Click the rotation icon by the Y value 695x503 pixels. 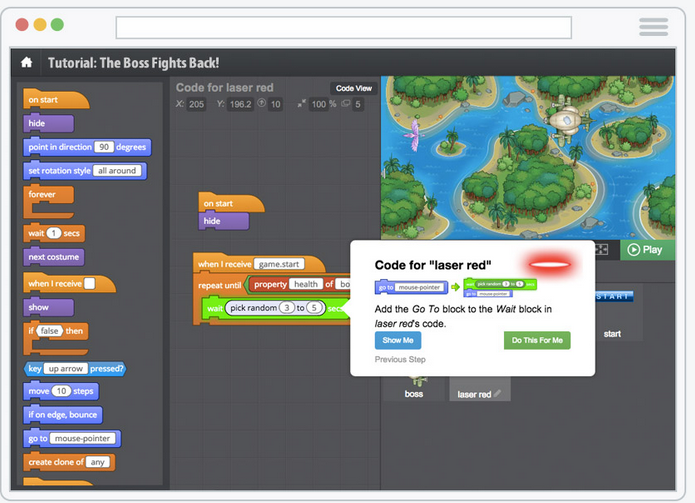pos(261,104)
